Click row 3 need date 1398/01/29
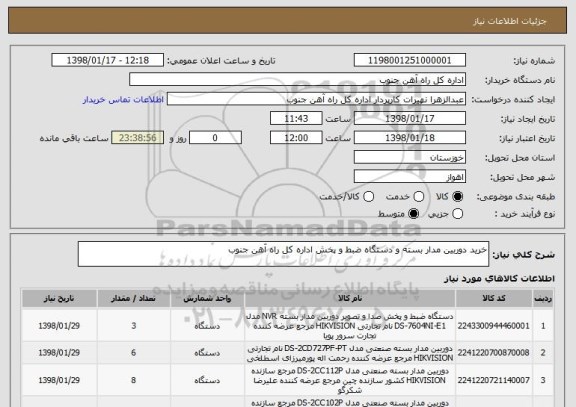 coord(59,380)
